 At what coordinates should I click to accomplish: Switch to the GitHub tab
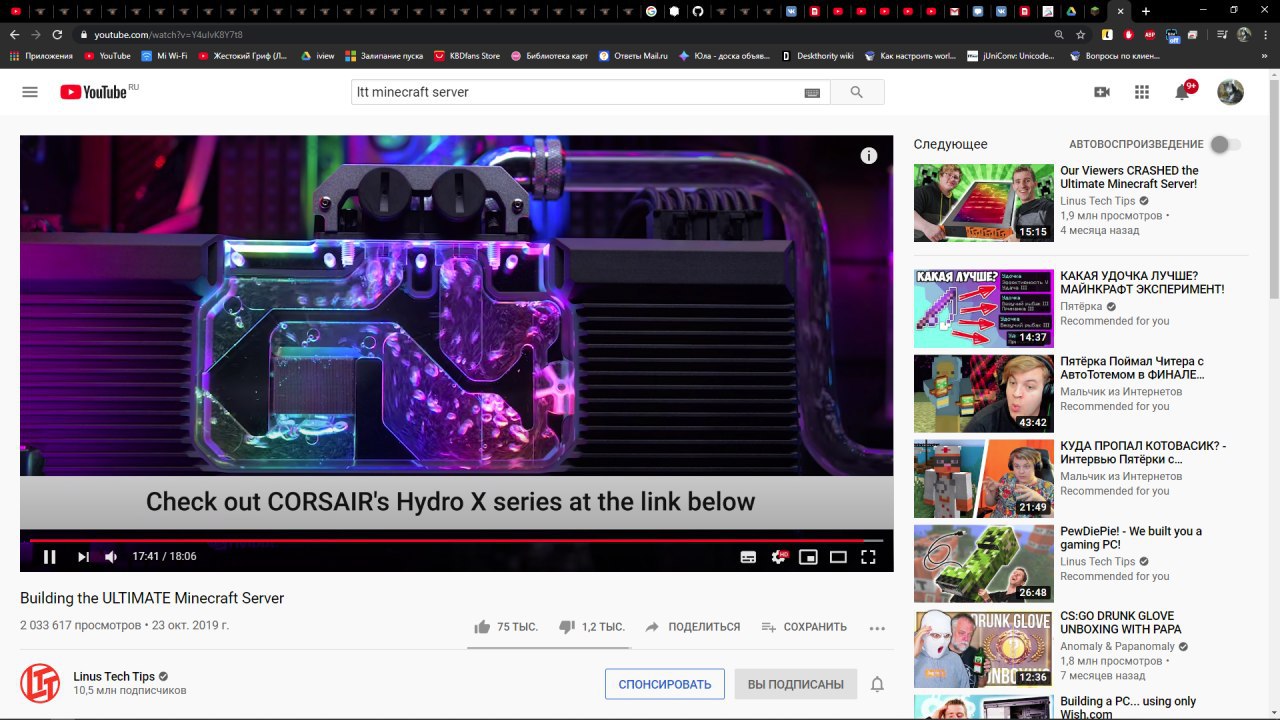(698, 11)
